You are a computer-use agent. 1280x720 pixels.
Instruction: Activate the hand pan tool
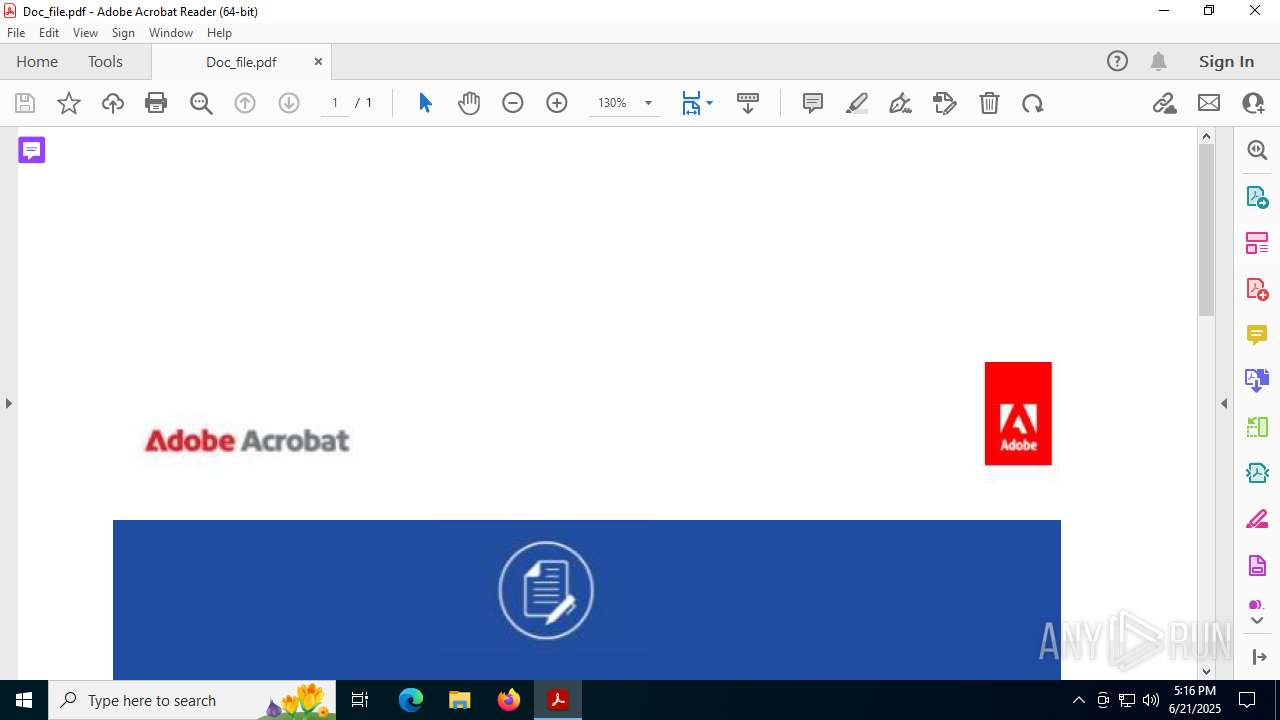click(469, 103)
